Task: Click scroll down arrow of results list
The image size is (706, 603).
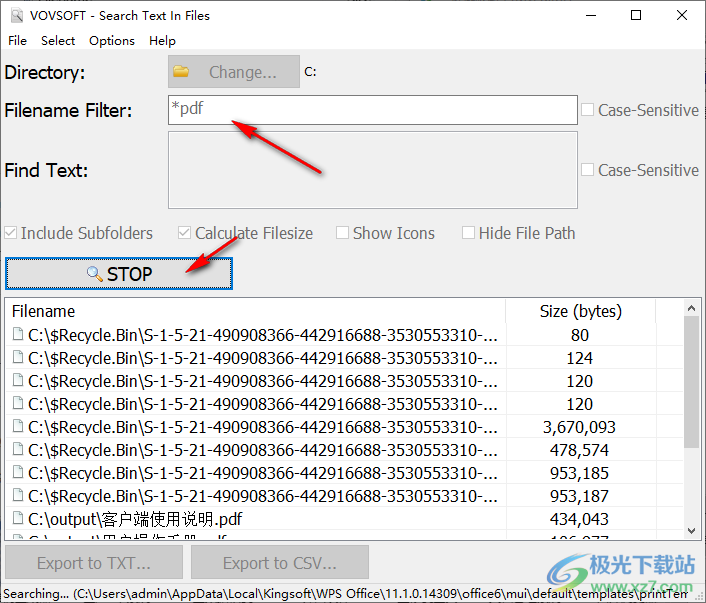Action: 692,531
